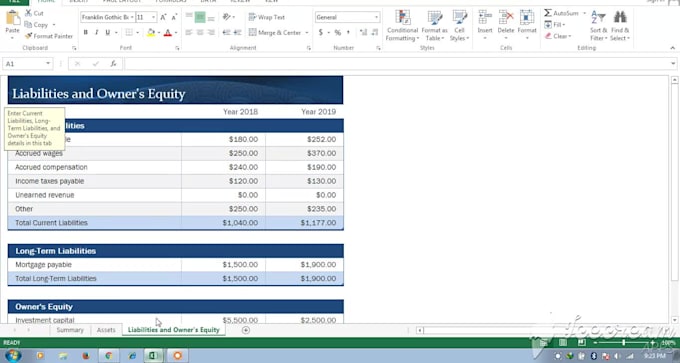
Task: Activate the Format Painter brush
Action: [x=49, y=36]
